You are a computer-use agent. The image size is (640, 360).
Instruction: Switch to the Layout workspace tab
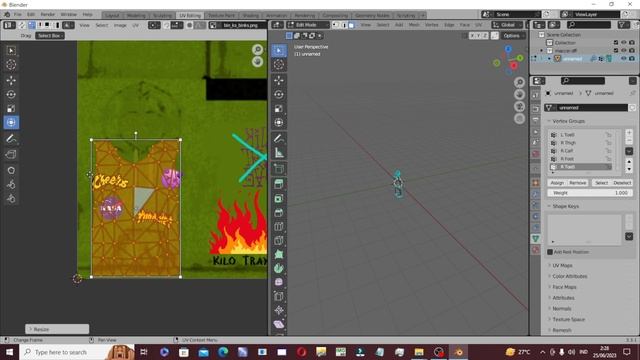[112, 15]
